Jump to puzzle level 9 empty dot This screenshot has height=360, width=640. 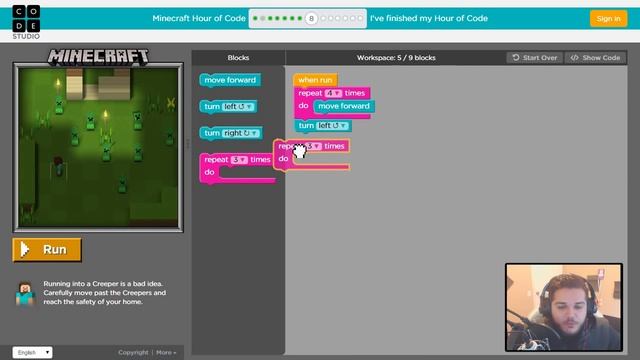323,18
